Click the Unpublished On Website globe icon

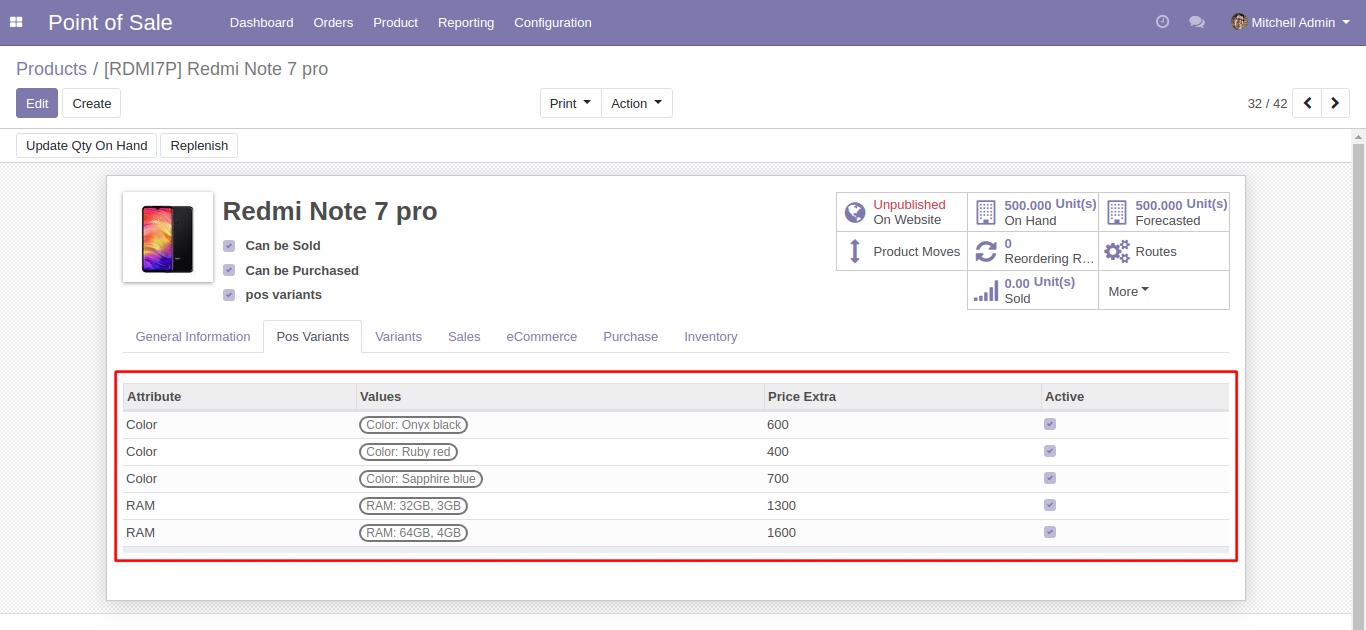click(x=855, y=212)
